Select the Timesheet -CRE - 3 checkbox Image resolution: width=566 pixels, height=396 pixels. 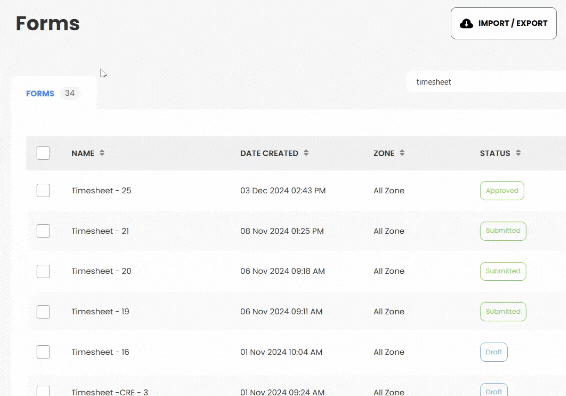point(43,391)
